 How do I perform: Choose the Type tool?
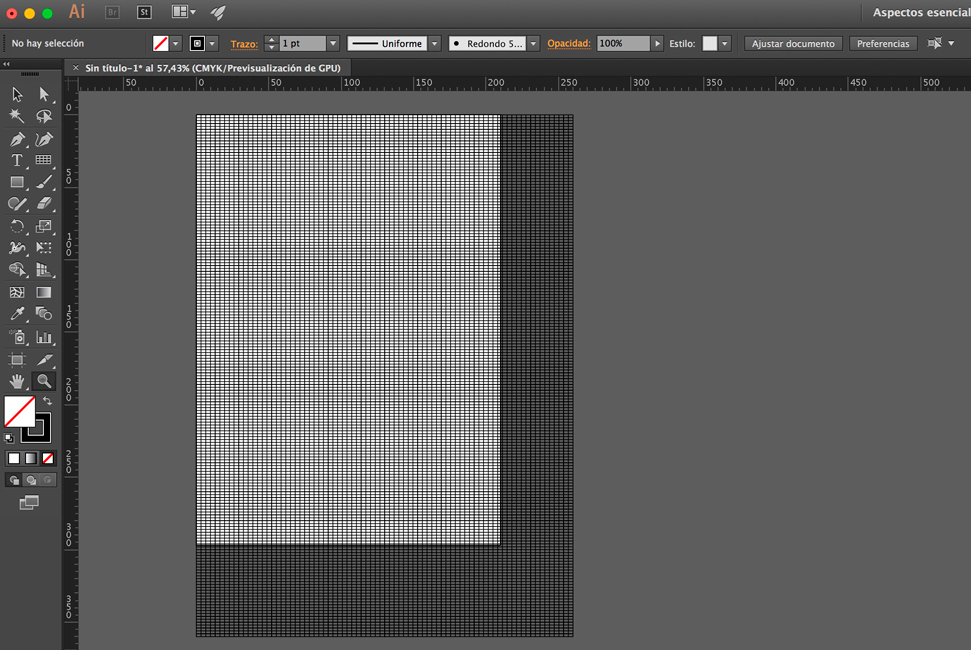pos(17,160)
